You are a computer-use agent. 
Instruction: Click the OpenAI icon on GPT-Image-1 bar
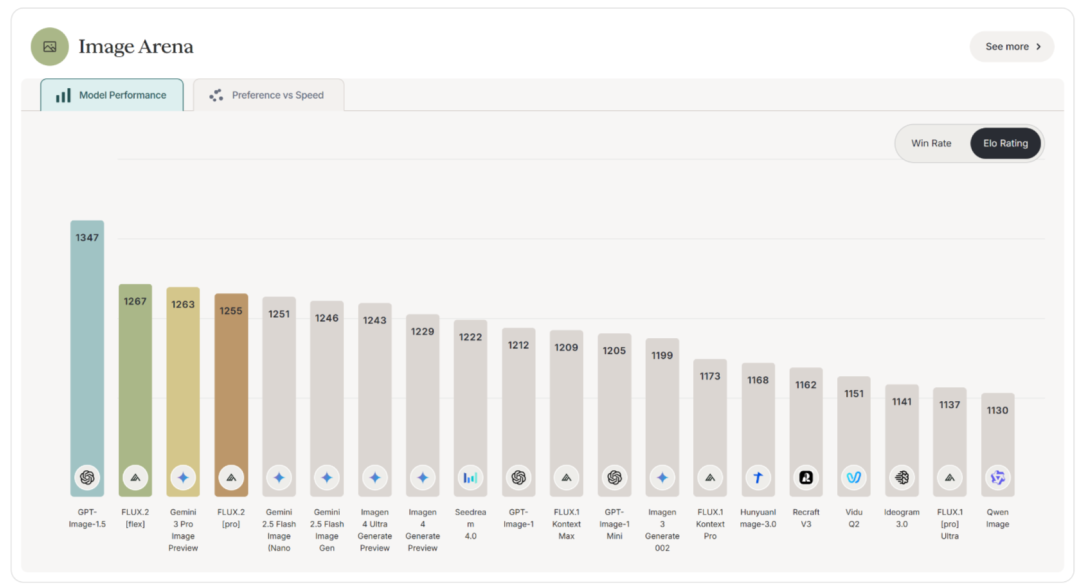[x=519, y=477]
